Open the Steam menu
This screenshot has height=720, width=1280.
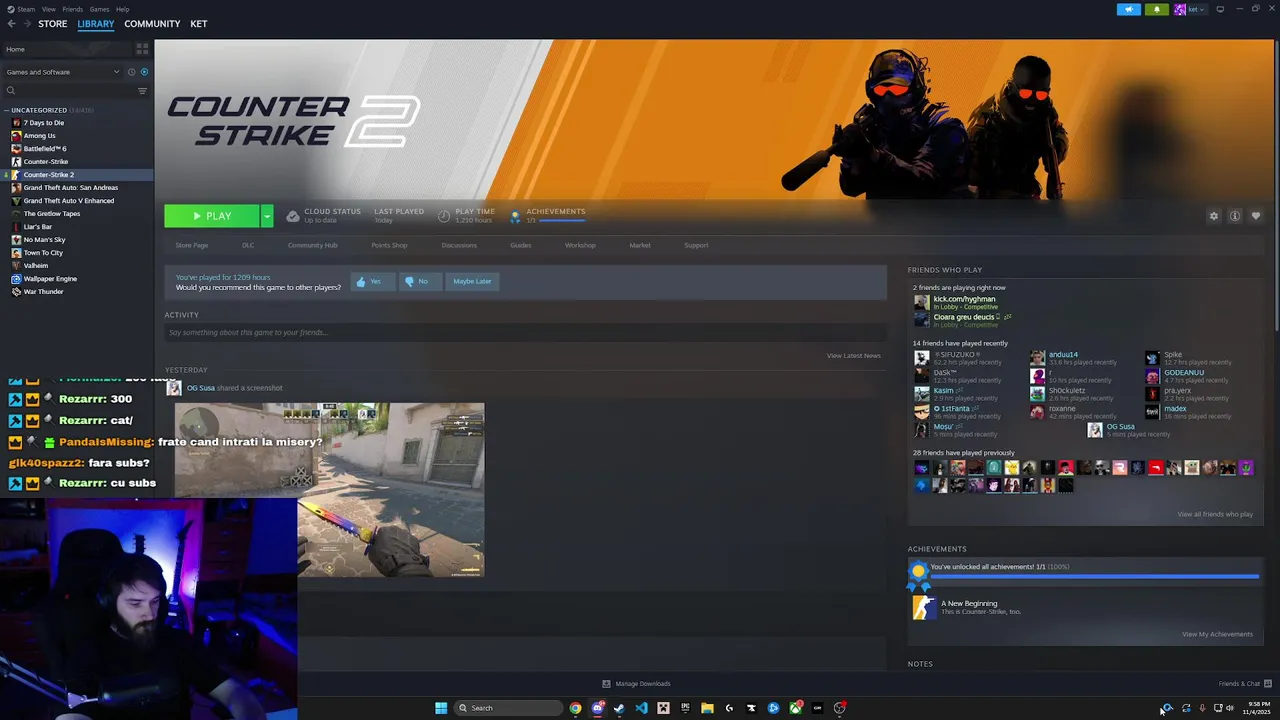tap(25, 9)
